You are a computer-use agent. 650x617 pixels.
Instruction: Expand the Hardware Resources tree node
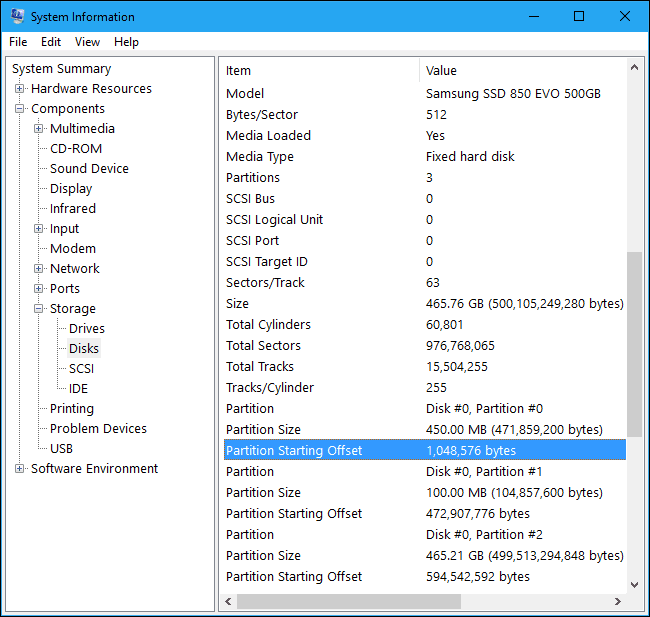[x=20, y=89]
